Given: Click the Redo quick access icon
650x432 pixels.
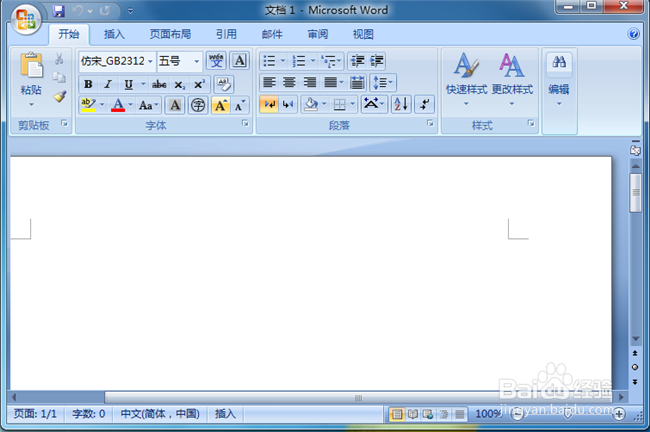Looking at the screenshot, I should 105,11.
